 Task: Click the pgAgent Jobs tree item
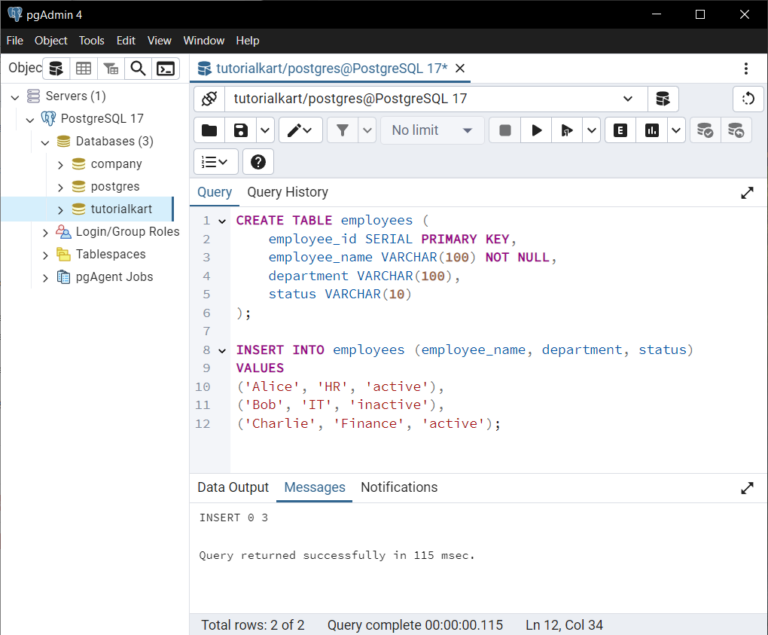click(x=114, y=277)
